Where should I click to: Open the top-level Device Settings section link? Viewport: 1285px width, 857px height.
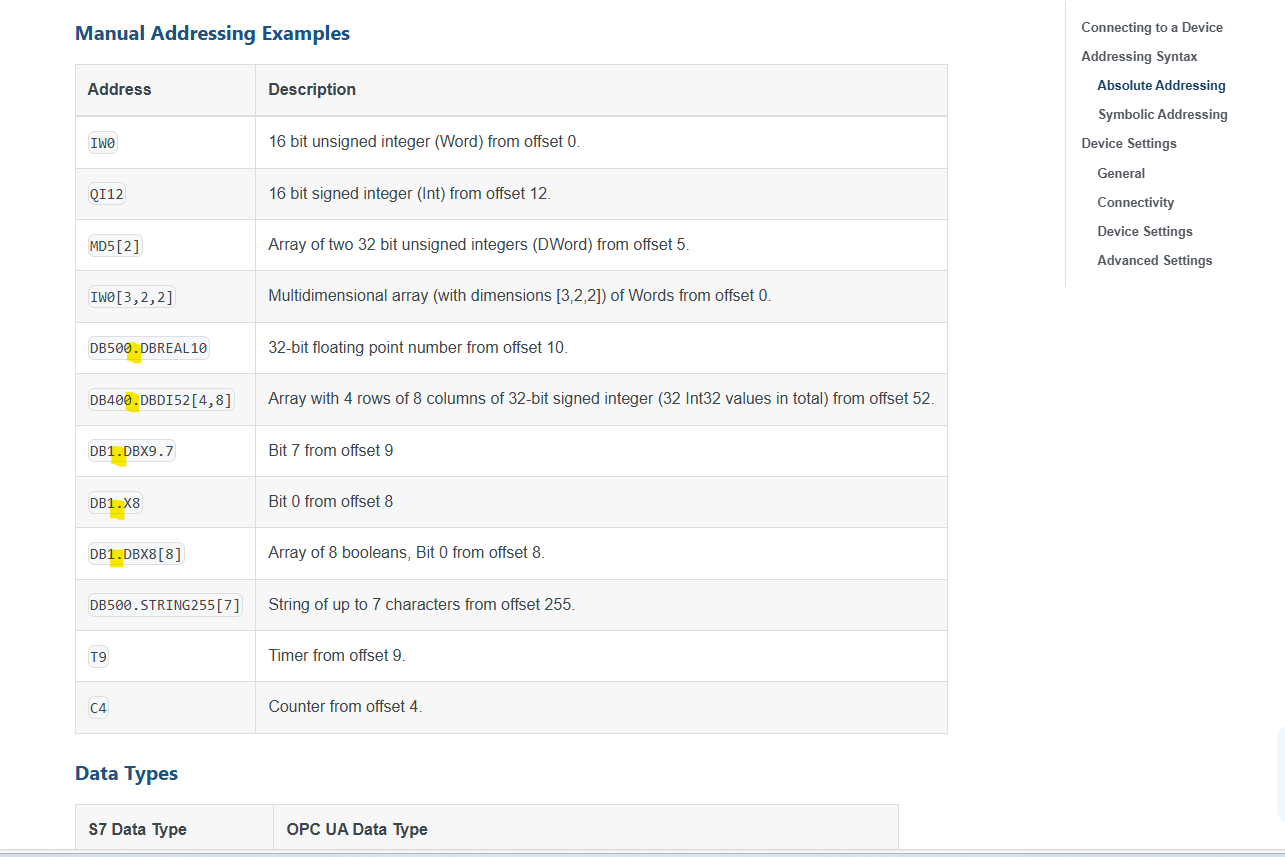click(1129, 143)
